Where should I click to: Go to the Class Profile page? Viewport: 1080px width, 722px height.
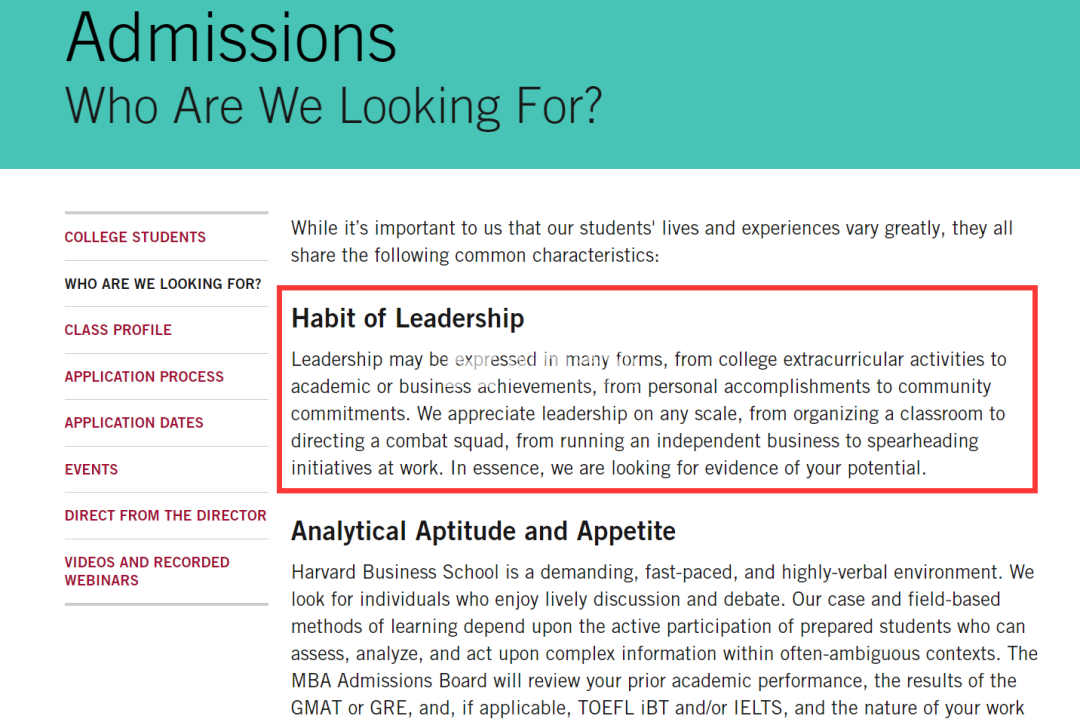[118, 330]
